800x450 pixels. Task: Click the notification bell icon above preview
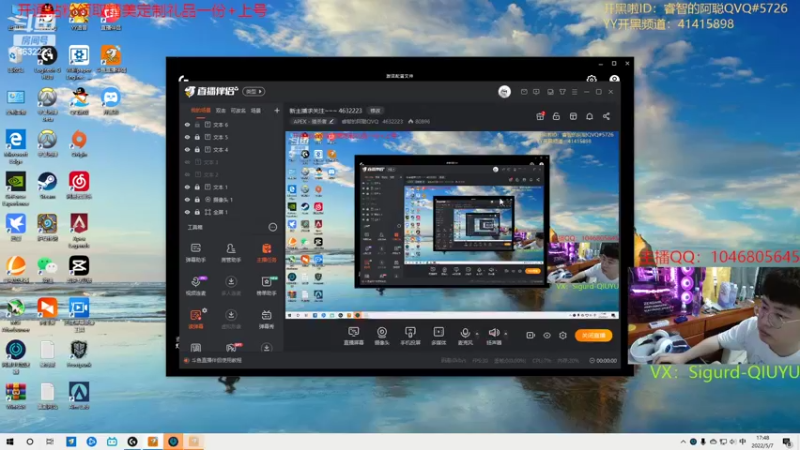[x=589, y=116]
